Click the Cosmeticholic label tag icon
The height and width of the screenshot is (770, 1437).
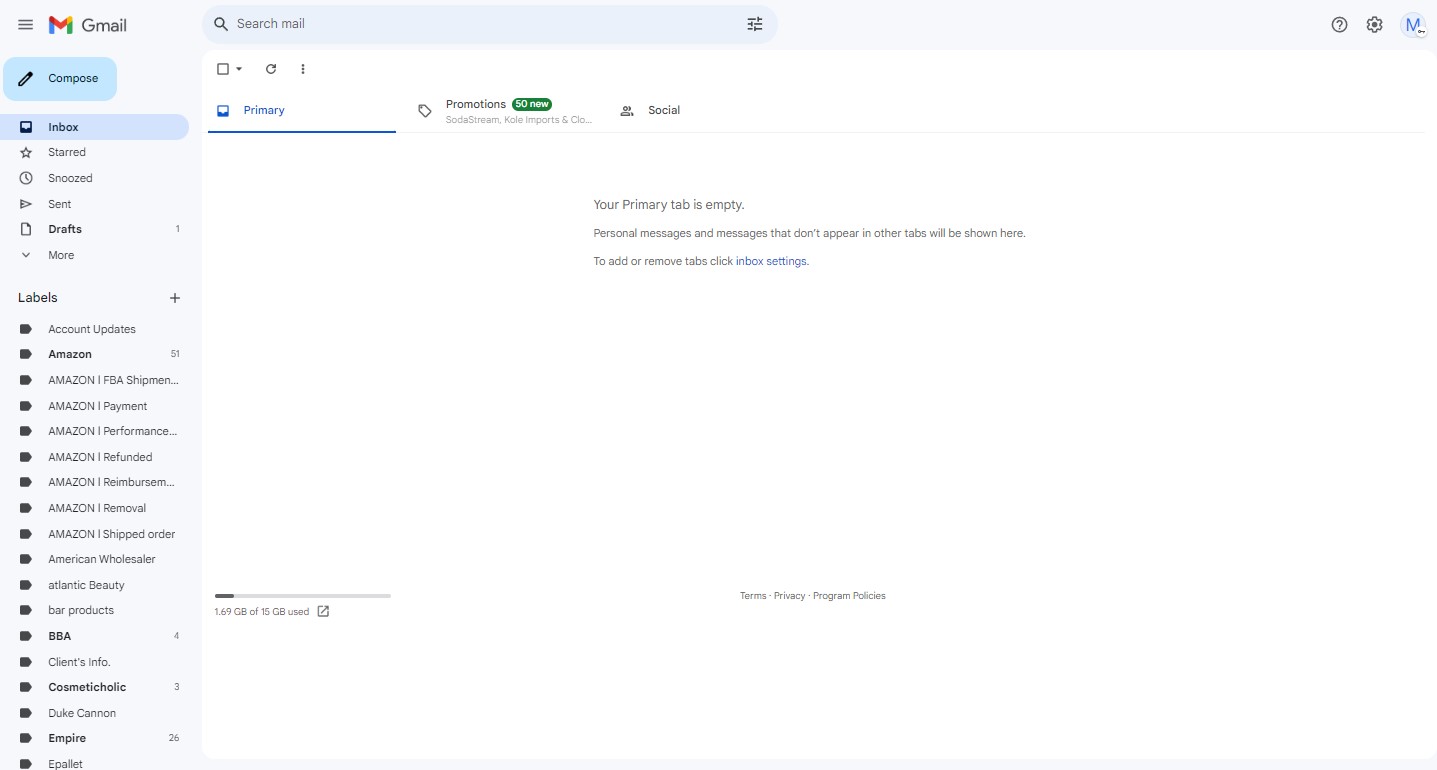click(26, 687)
